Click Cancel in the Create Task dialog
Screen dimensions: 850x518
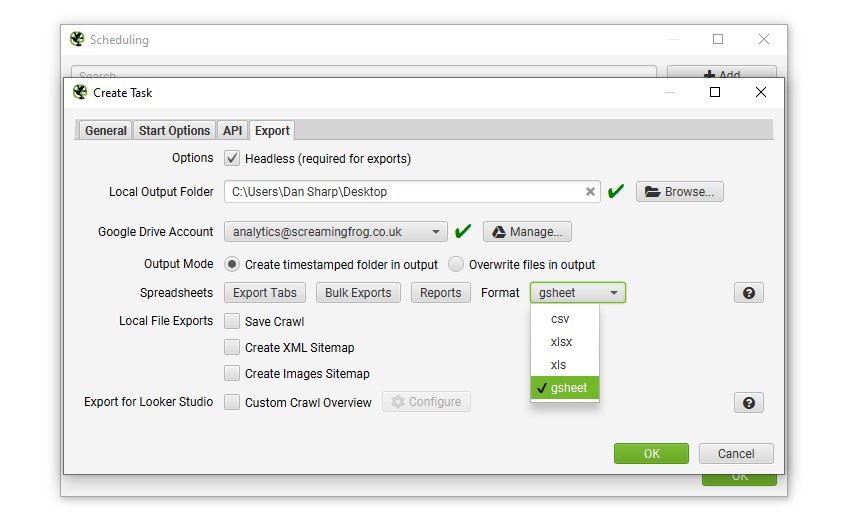click(736, 454)
